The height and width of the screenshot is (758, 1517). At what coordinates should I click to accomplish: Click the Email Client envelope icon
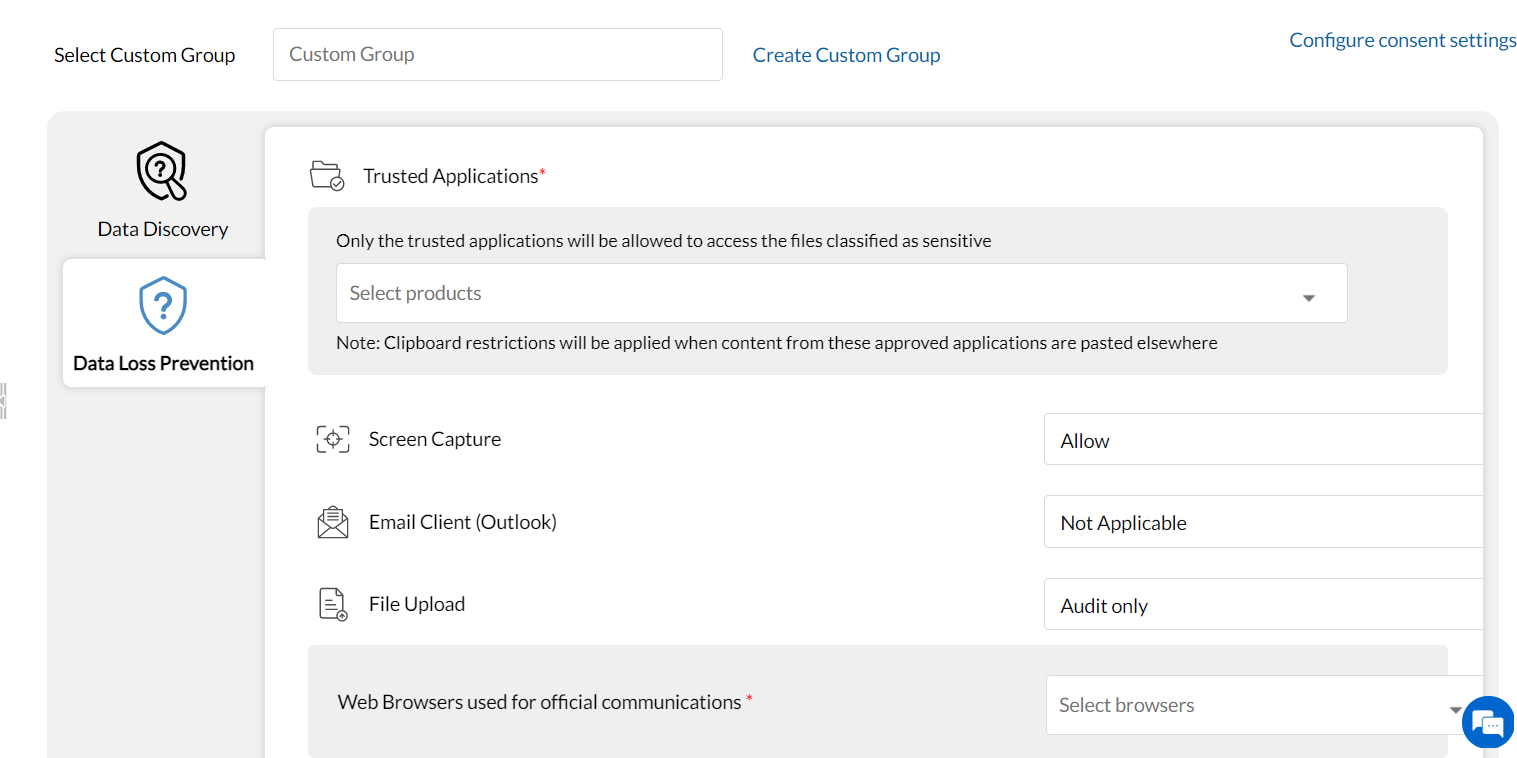click(333, 522)
